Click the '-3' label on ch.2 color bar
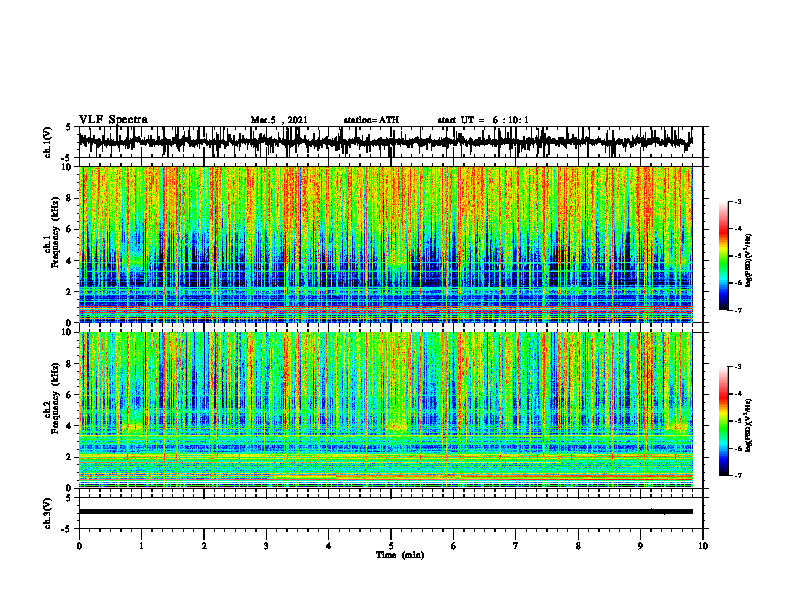Viewport: 792px width, 612px height. point(737,367)
